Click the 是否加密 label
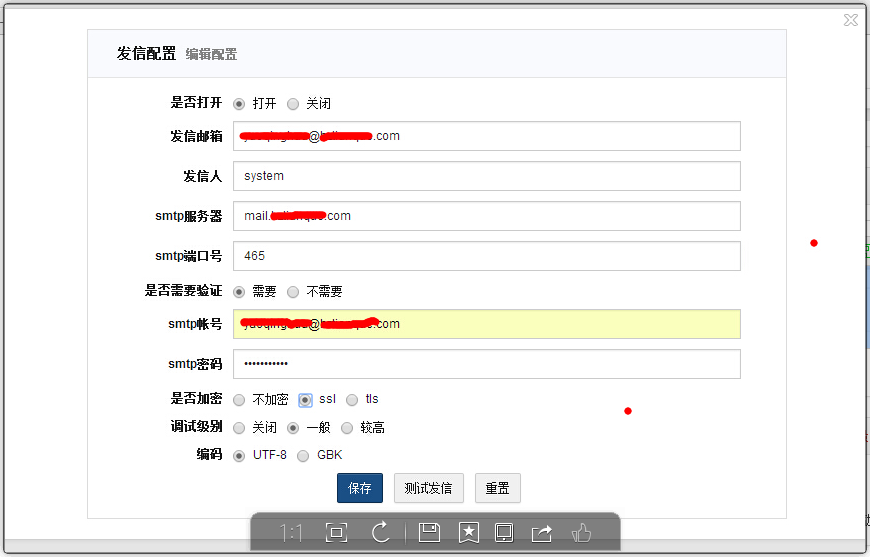 pos(196,398)
